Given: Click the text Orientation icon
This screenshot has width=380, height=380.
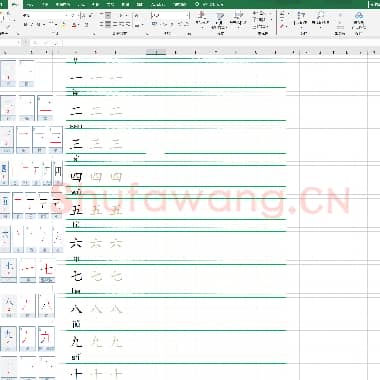Looking at the screenshot, I should pos(122,15).
